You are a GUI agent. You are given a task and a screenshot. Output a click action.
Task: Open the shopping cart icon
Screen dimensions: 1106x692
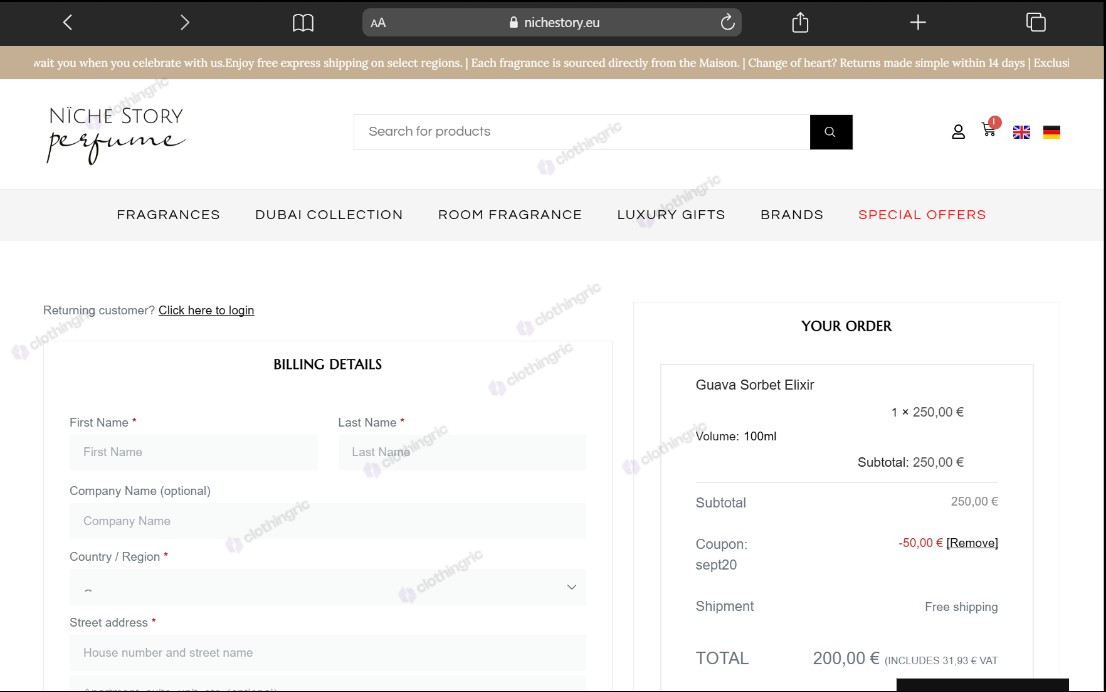pos(989,129)
